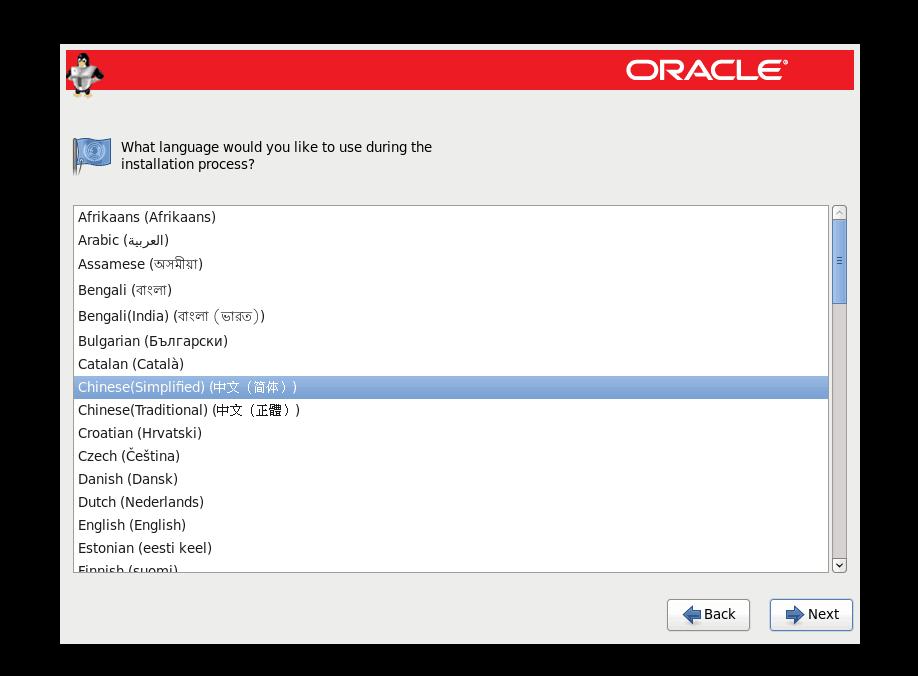The height and width of the screenshot is (676, 918).
Task: Click the blue arrow on the Next button
Action: (x=794, y=615)
